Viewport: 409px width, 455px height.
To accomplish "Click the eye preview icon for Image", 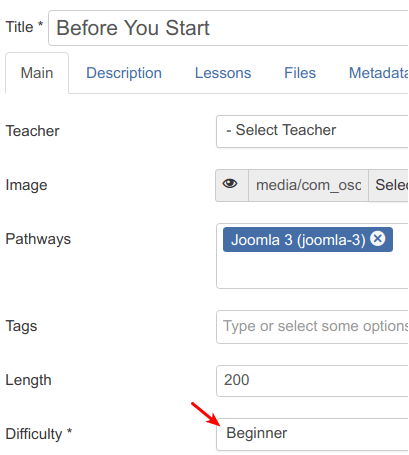I will [232, 185].
